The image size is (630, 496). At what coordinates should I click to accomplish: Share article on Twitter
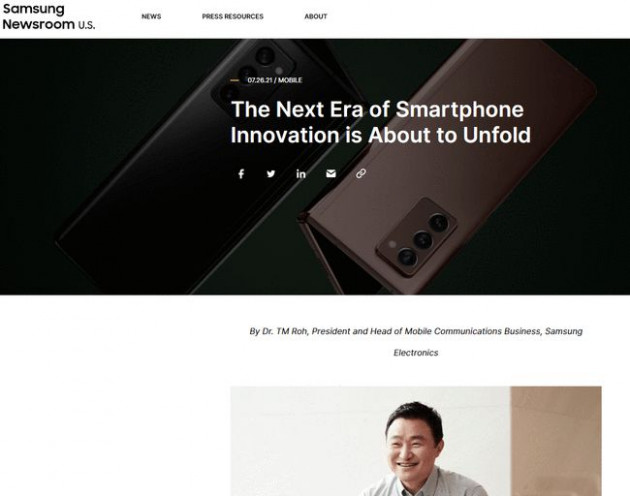click(271, 174)
